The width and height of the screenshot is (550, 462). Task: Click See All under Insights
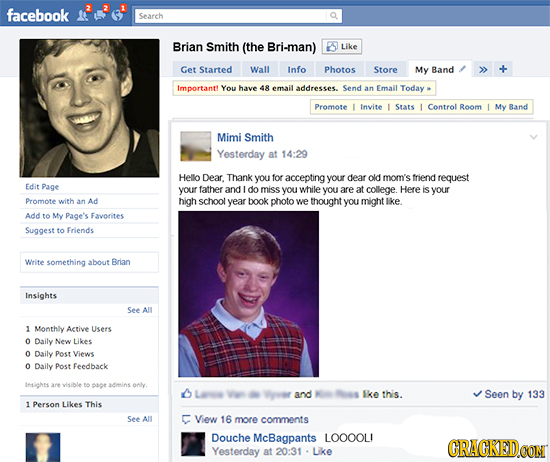pyautogui.click(x=140, y=310)
